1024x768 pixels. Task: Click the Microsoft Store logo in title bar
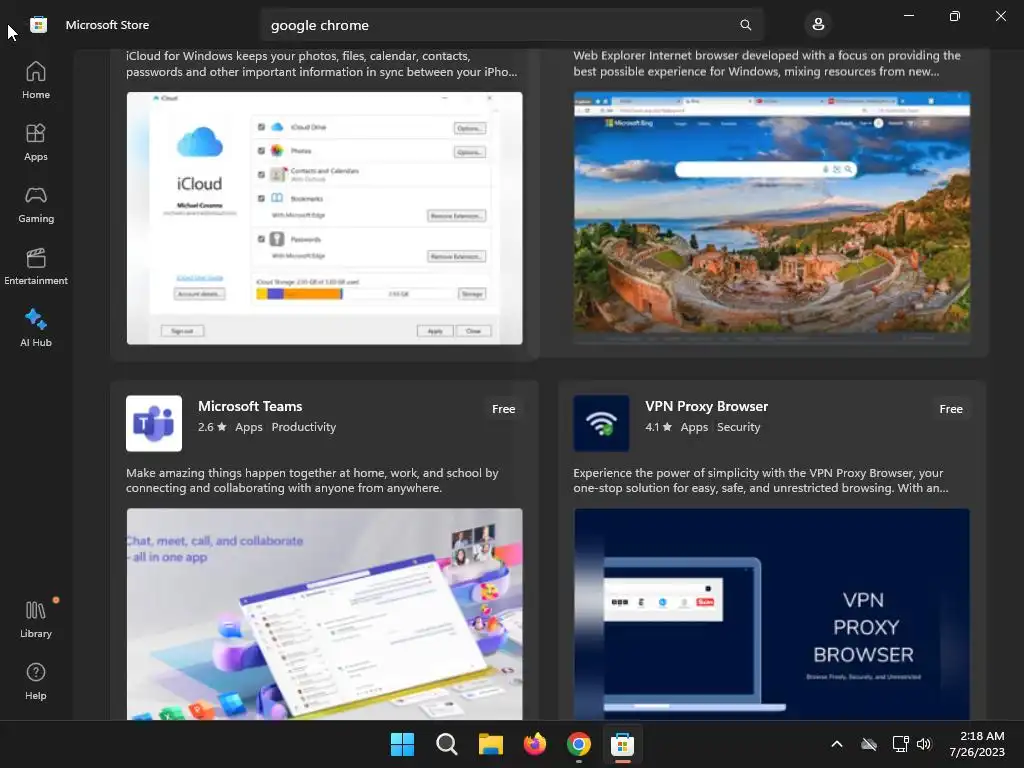click(x=39, y=25)
